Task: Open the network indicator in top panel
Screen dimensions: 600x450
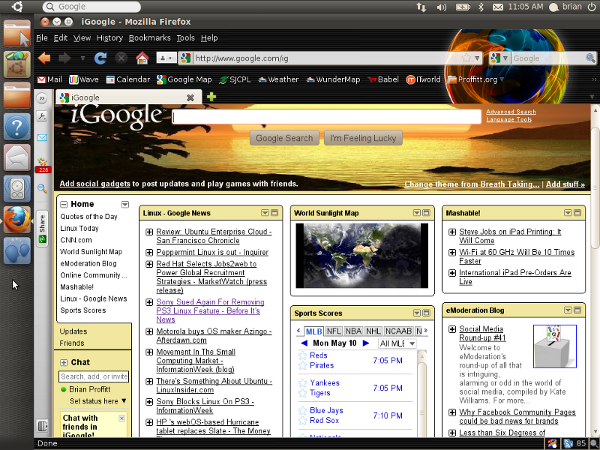Action: (x=421, y=7)
